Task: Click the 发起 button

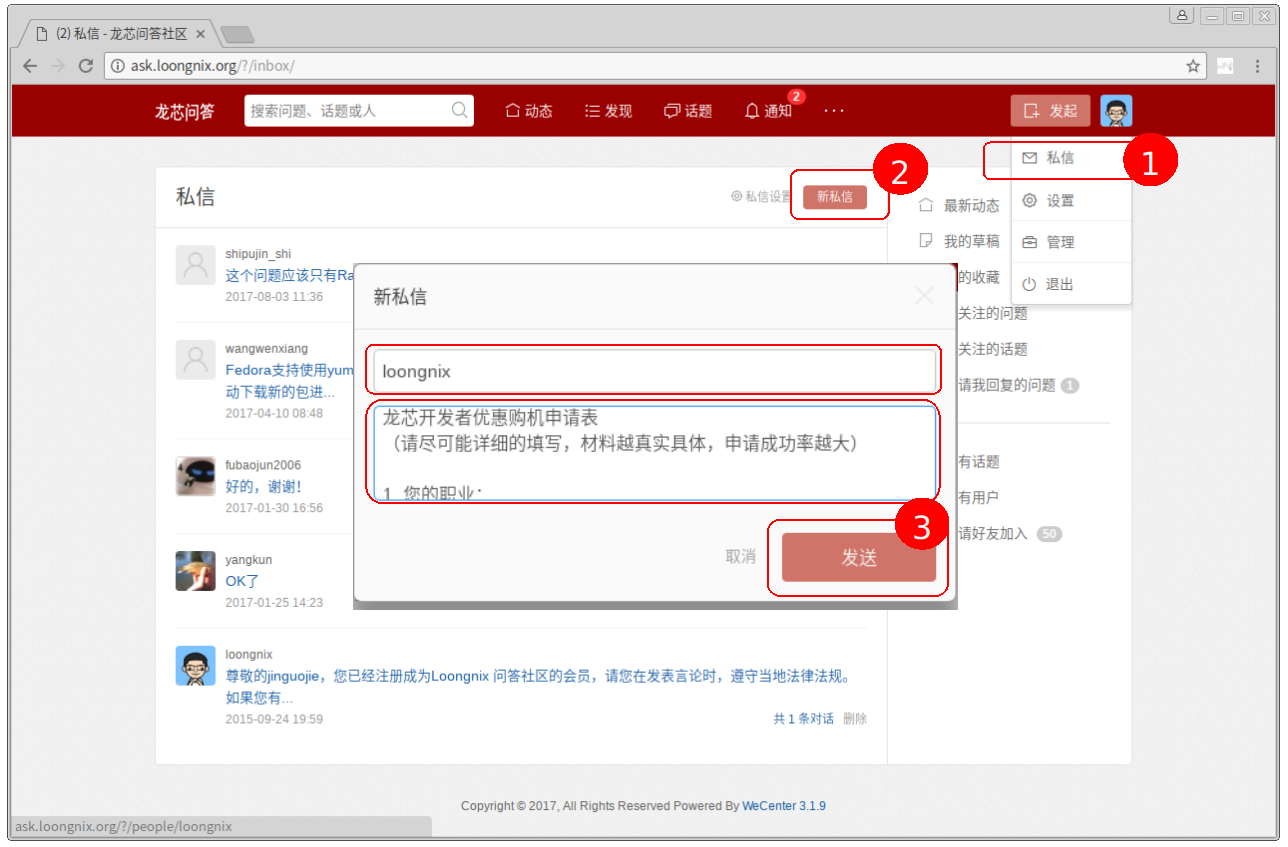Action: [x=1050, y=111]
